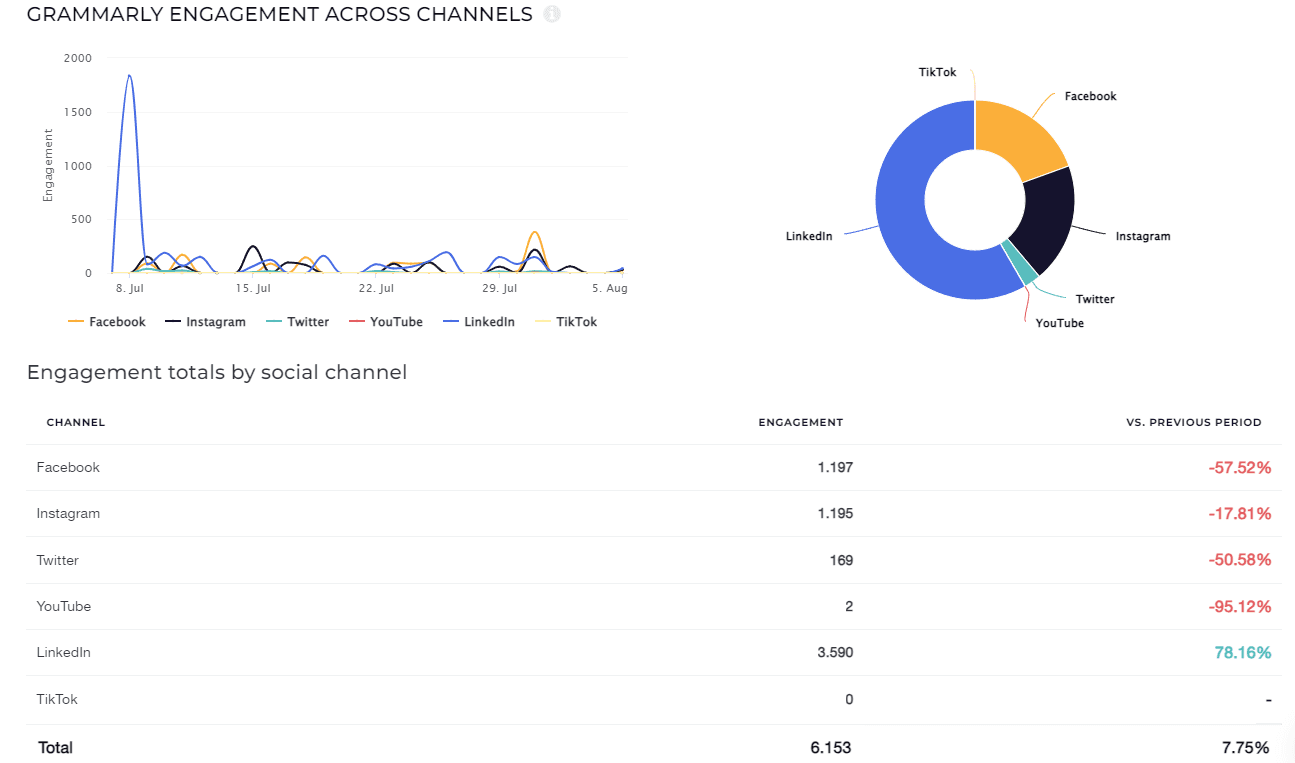
Task: Click the YouTube row in the table
Action: pos(64,606)
